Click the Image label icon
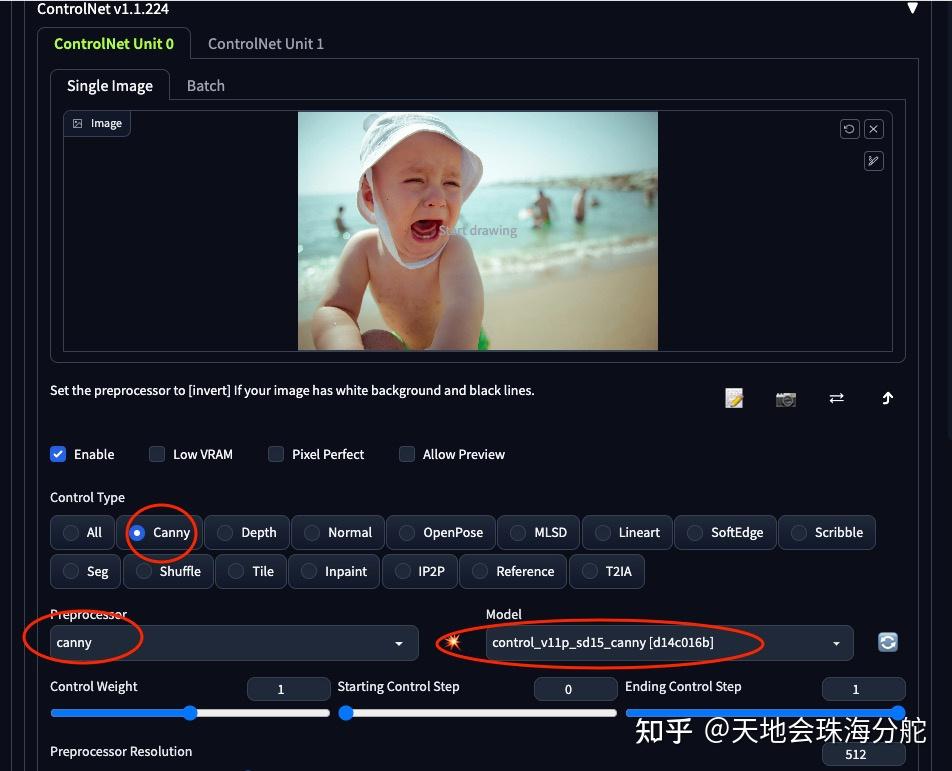Screen dimensions: 952x771 click(x=78, y=123)
